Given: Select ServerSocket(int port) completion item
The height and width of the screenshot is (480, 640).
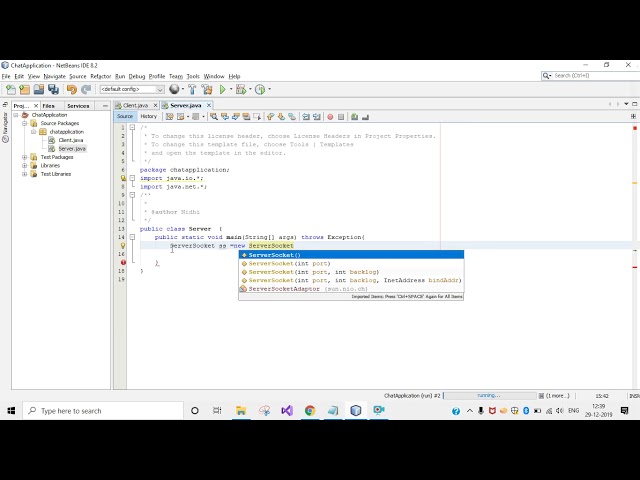Looking at the screenshot, I should [x=351, y=264].
